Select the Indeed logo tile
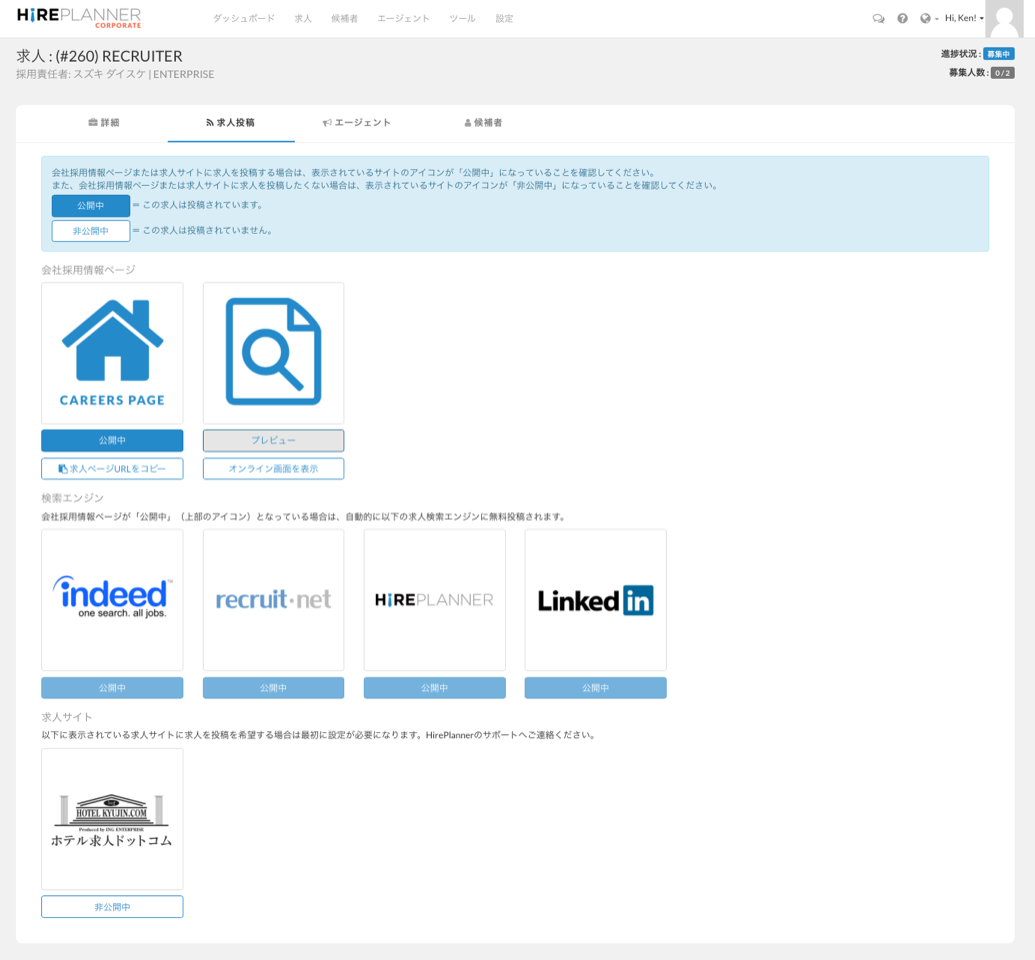 [x=111, y=598]
